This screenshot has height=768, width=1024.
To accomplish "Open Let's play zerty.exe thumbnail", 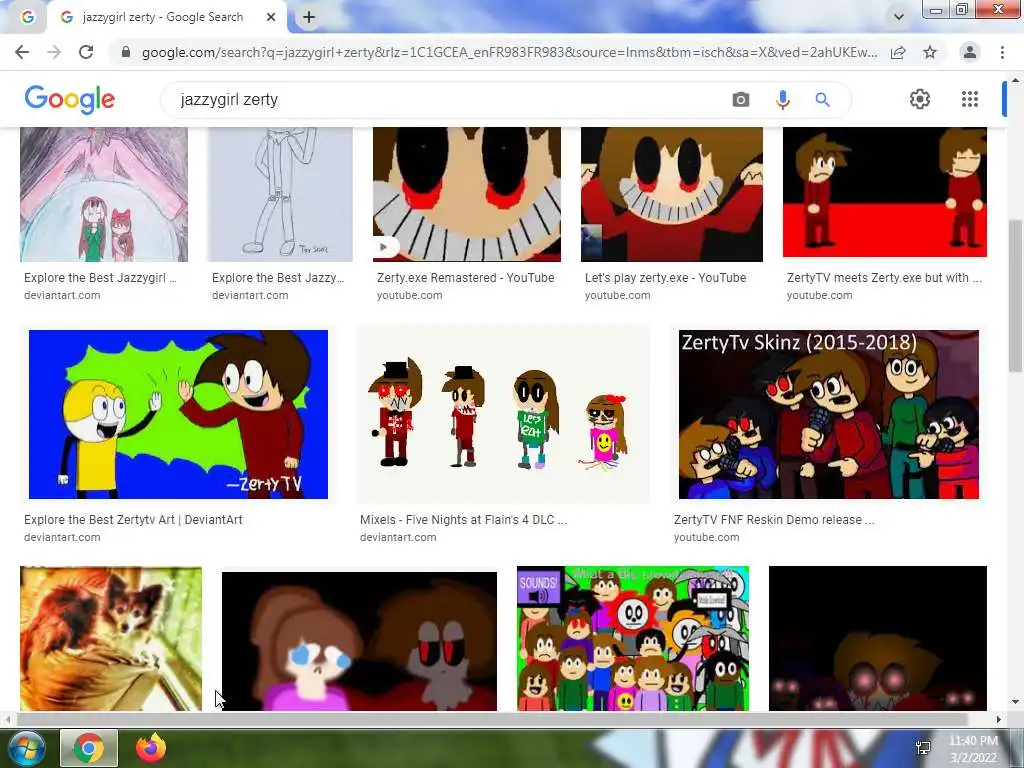I will (x=671, y=194).
